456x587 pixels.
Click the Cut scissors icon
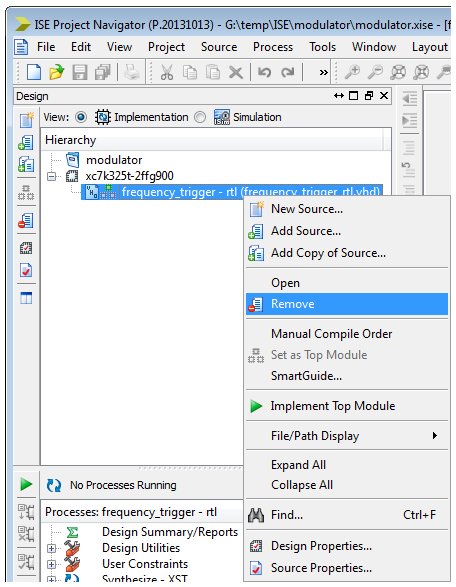pyautogui.click(x=167, y=72)
